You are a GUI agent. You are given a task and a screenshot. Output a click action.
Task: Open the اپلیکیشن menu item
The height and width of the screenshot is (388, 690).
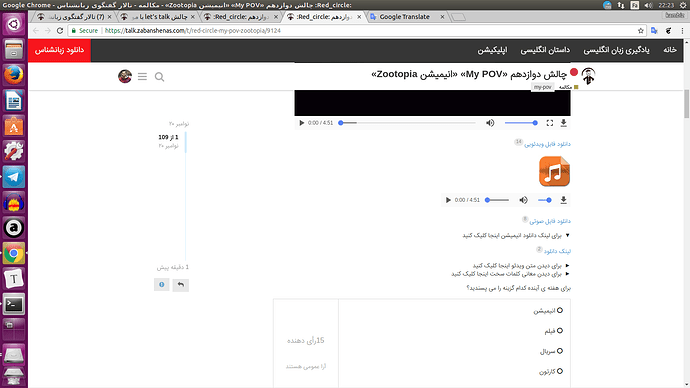click(492, 50)
